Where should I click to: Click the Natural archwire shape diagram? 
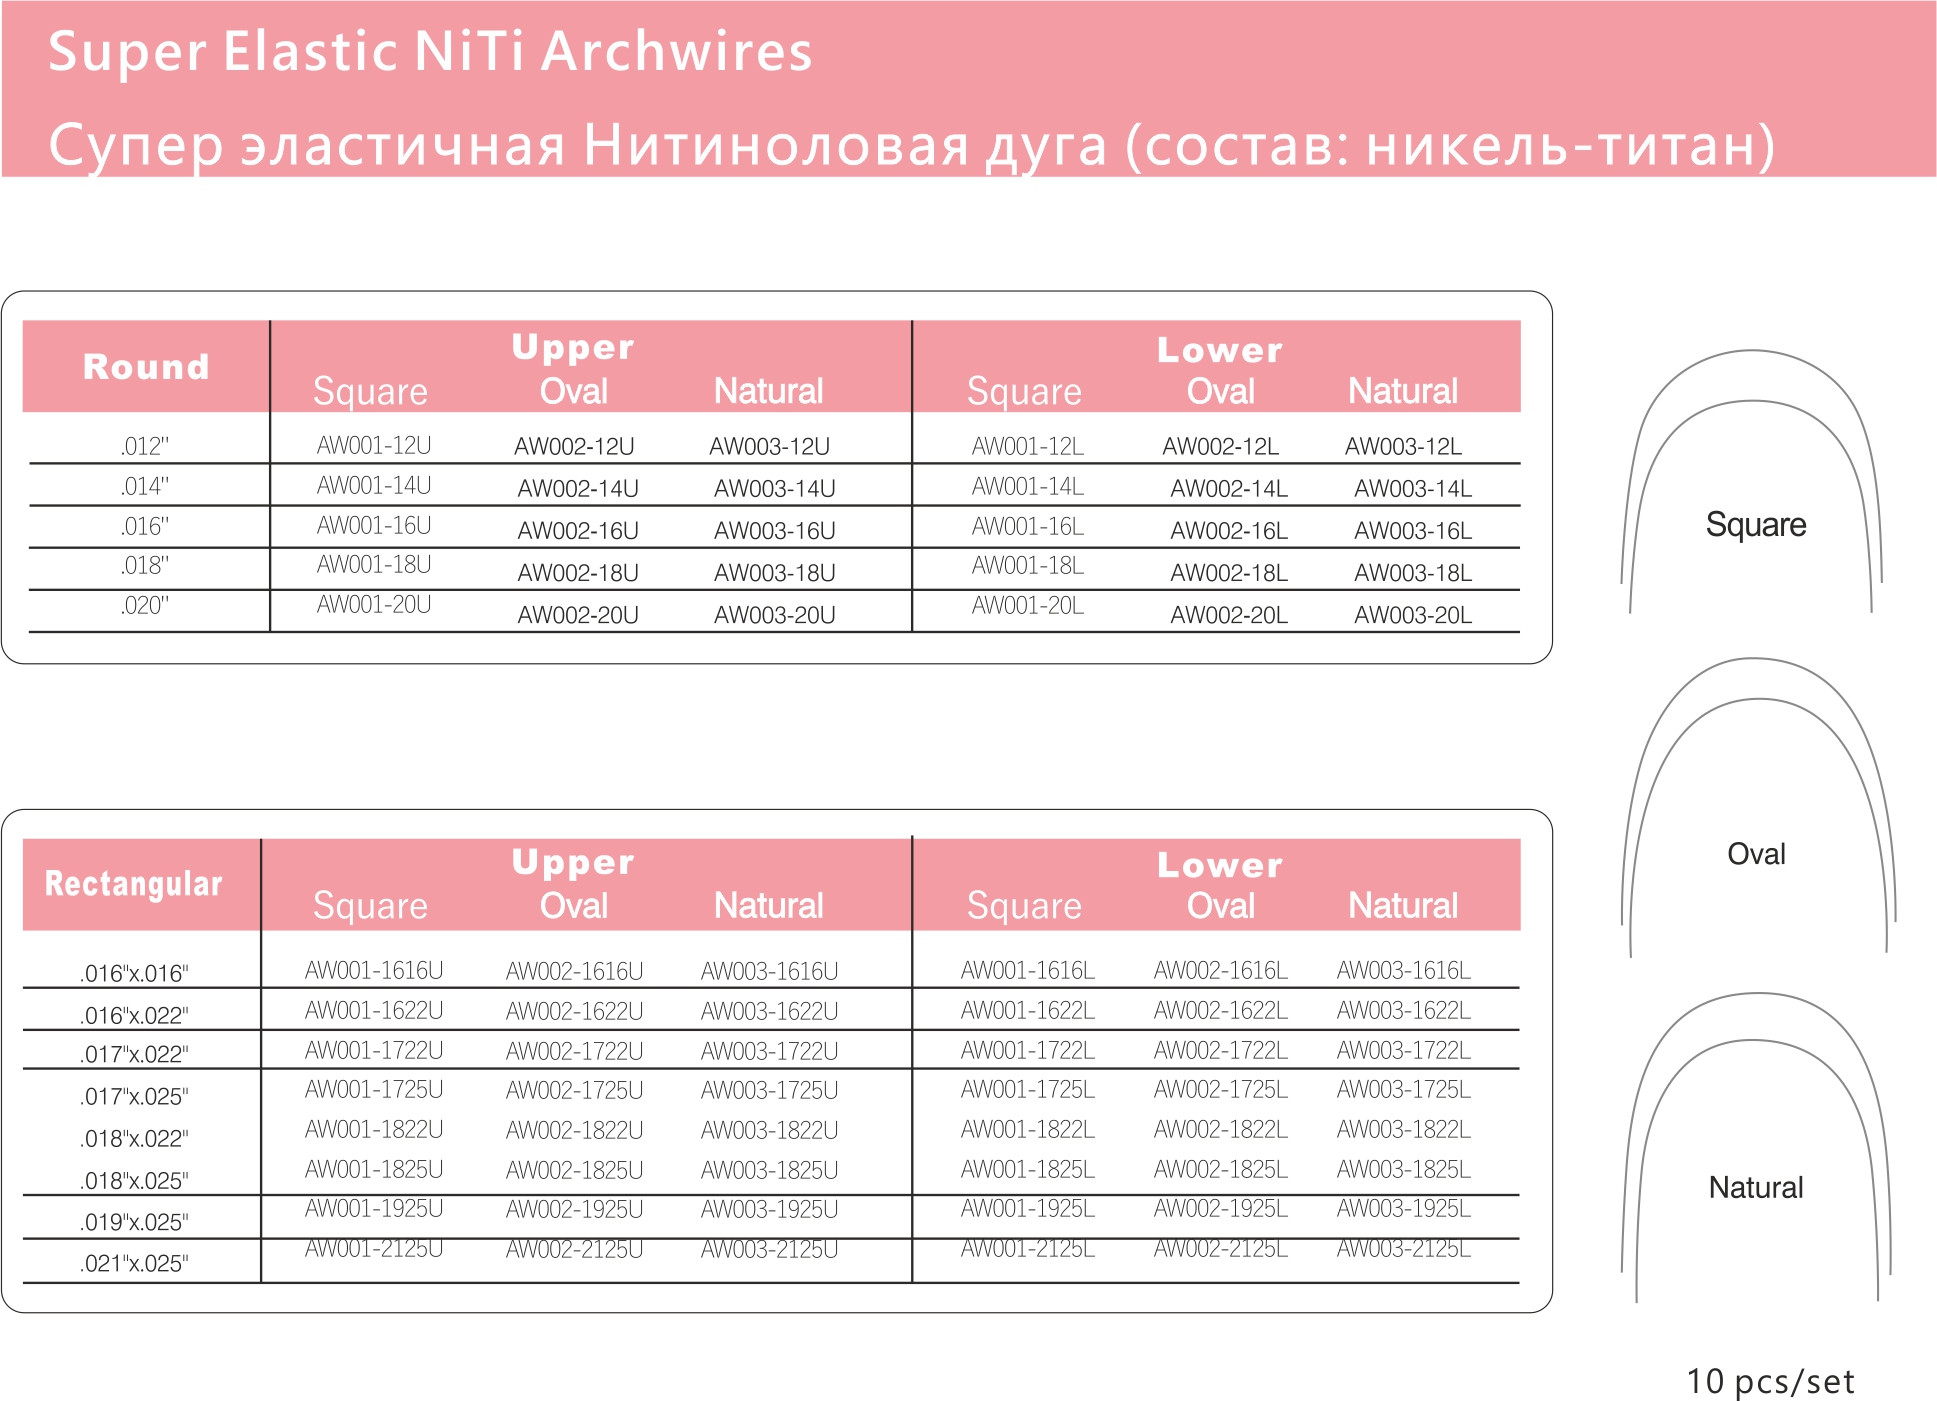point(1757,1147)
